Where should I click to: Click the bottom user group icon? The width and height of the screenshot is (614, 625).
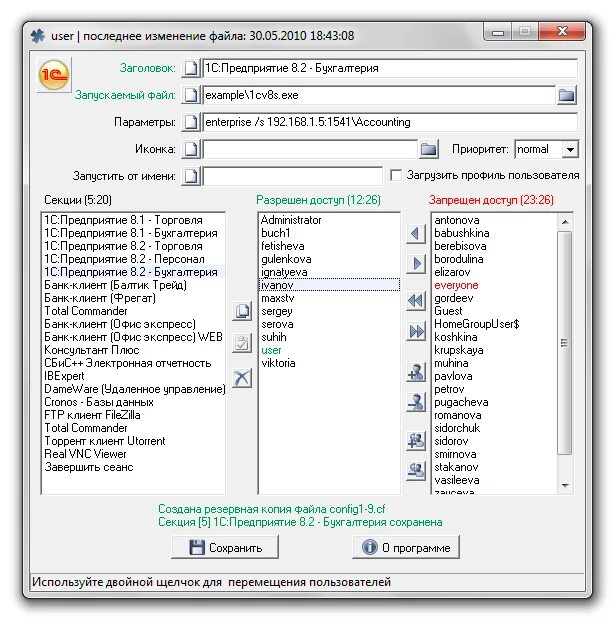click(x=416, y=471)
